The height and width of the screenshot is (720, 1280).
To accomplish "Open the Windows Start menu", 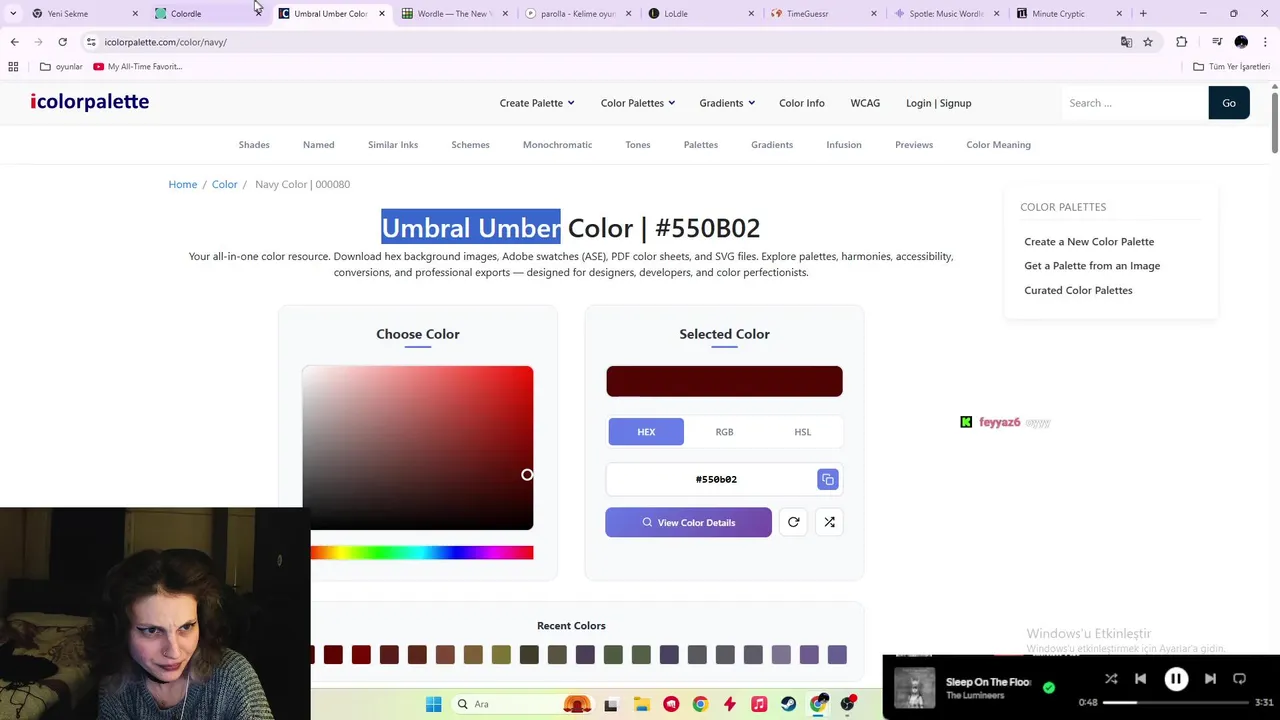I will click(x=433, y=705).
